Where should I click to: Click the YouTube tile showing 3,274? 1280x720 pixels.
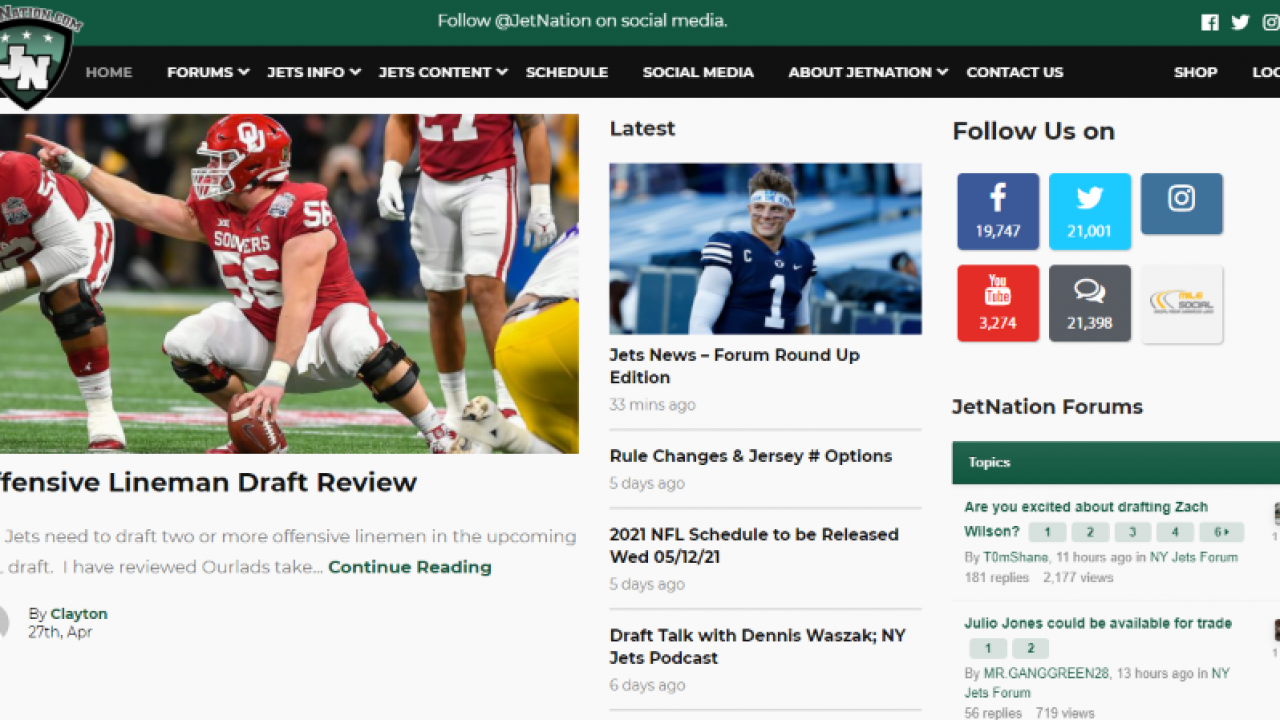tap(997, 303)
